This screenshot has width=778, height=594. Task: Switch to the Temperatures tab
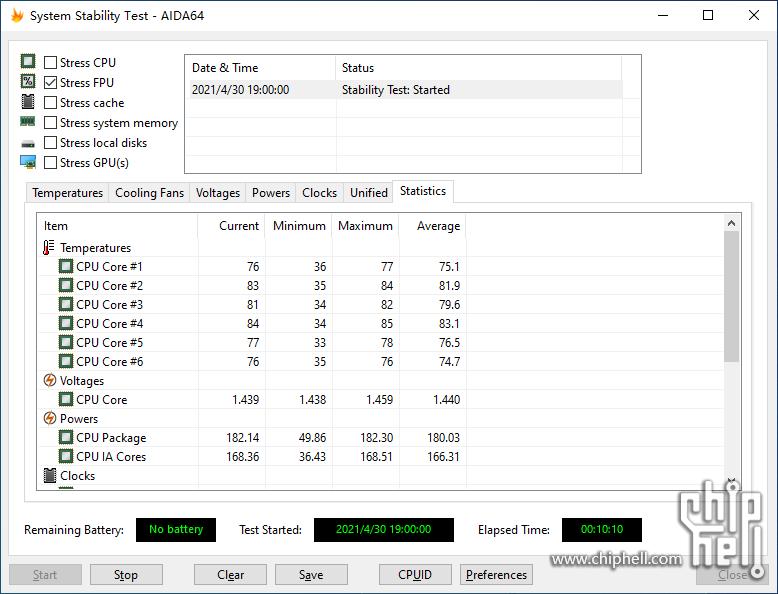point(67,193)
